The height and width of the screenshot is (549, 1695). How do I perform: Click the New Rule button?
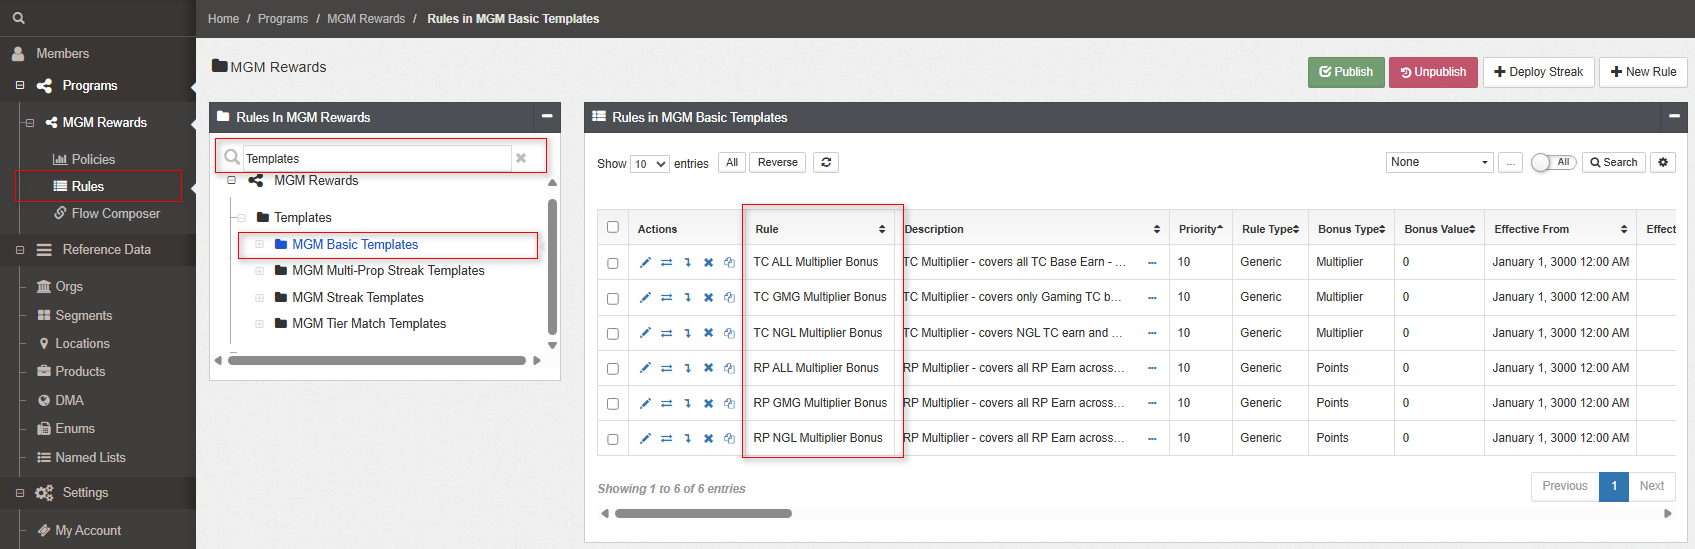click(x=1642, y=72)
